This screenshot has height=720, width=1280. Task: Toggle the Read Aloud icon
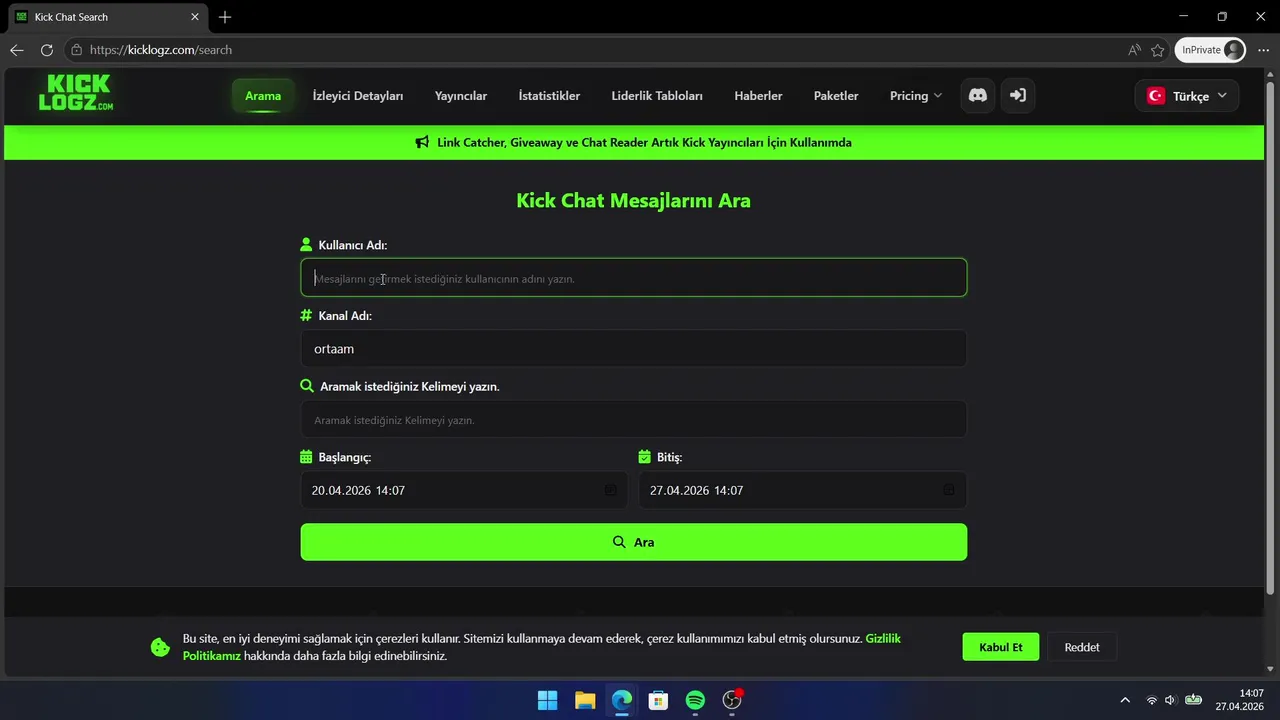coord(1134,50)
